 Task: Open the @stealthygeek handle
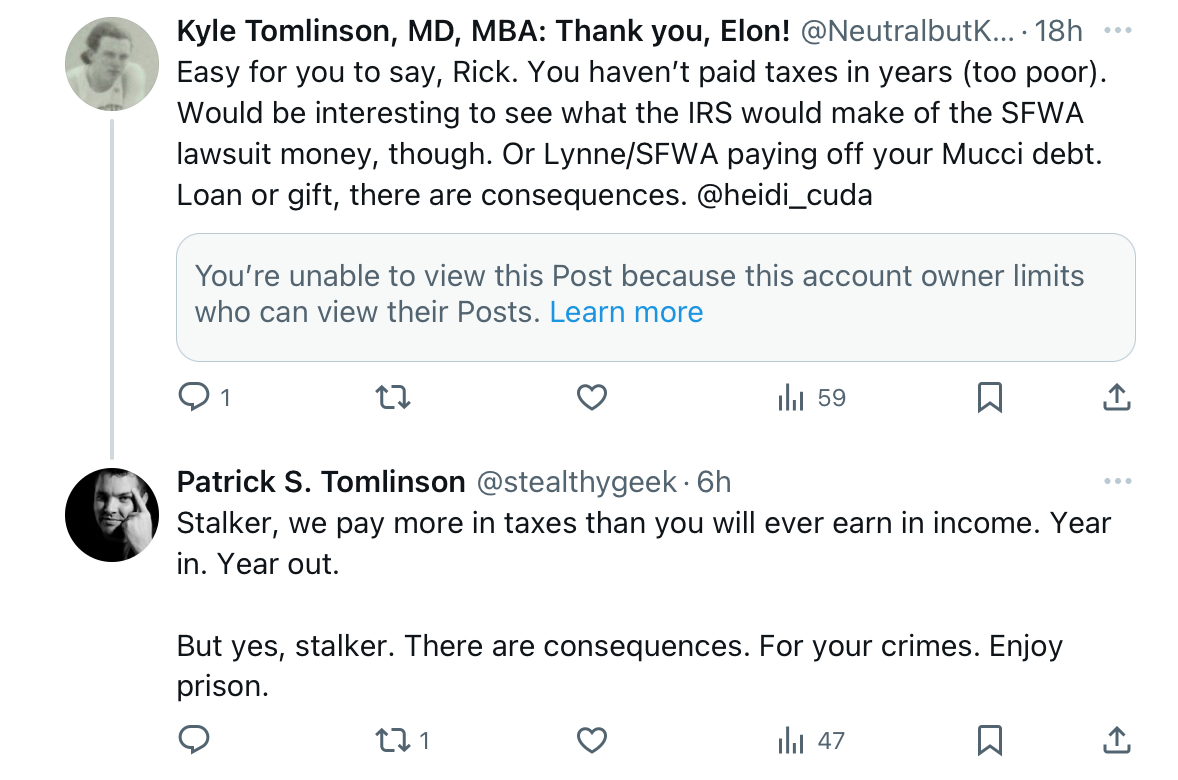coord(576,482)
